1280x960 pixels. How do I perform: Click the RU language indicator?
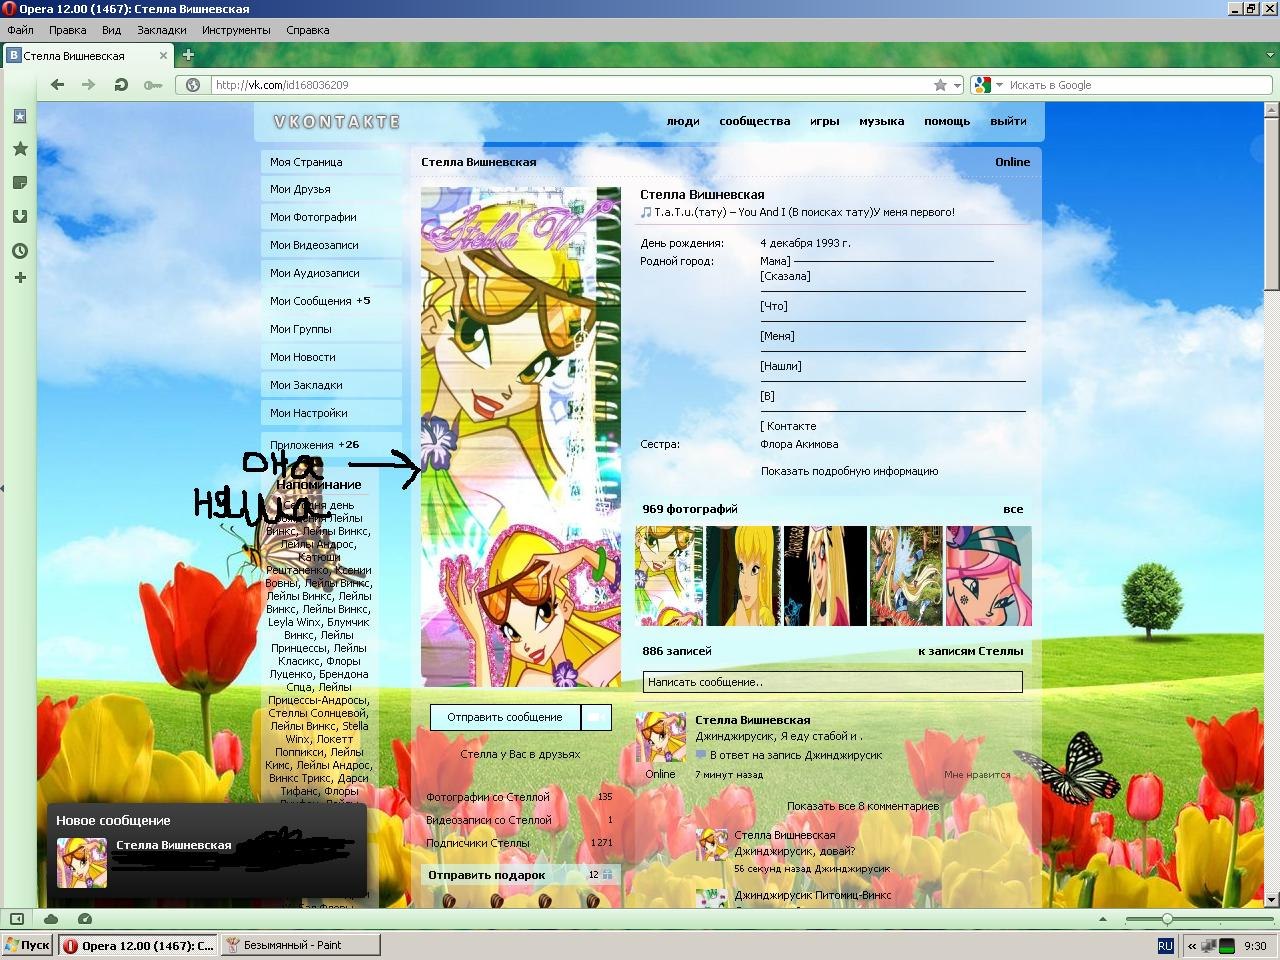[x=1165, y=945]
